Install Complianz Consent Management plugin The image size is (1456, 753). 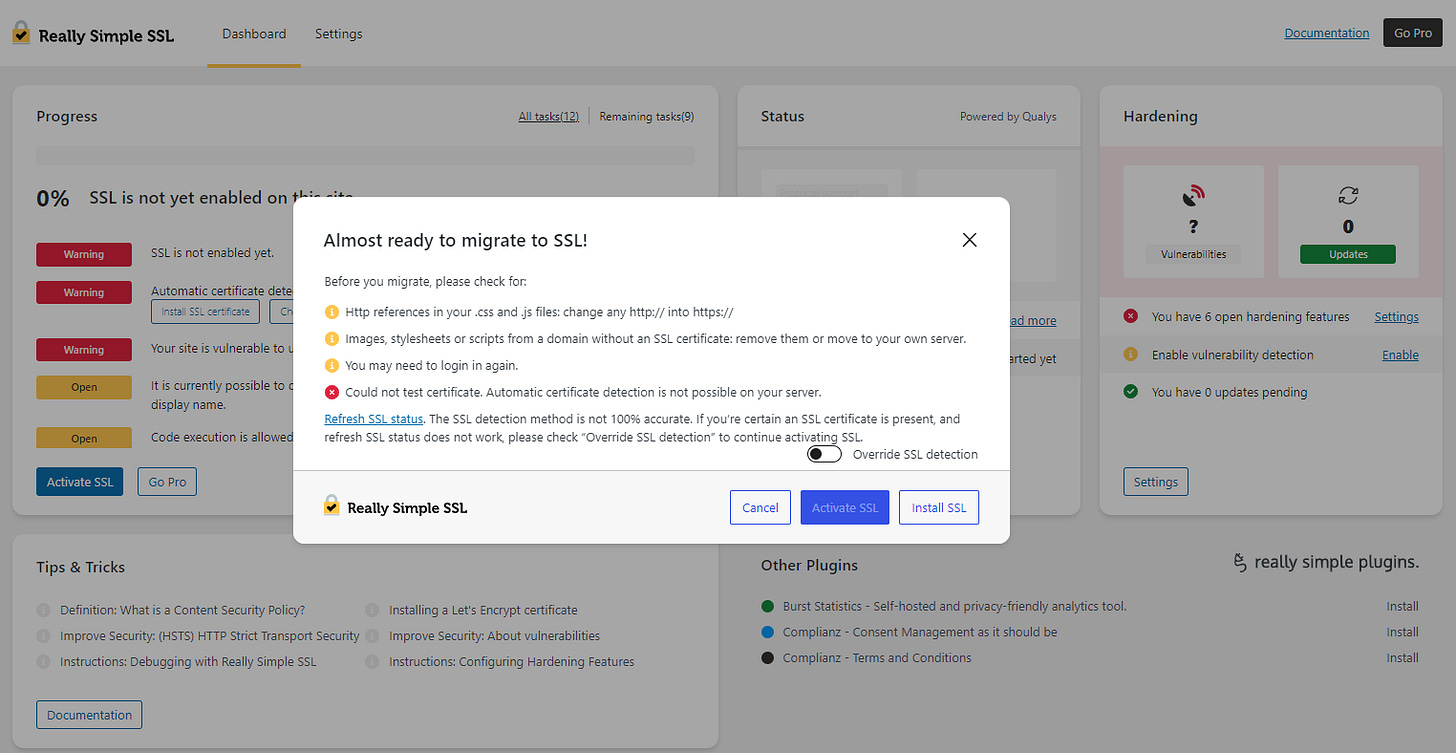pyautogui.click(x=1402, y=632)
